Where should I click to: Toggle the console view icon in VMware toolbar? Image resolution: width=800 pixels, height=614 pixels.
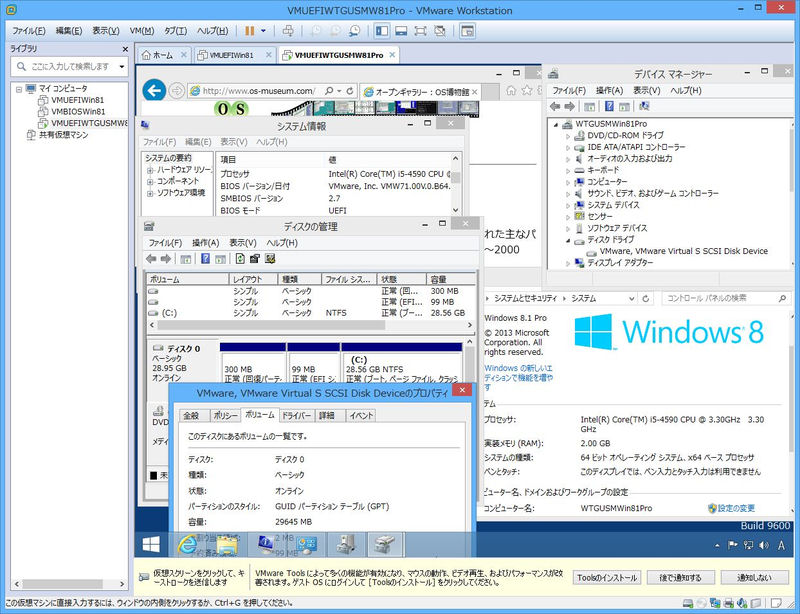point(467,31)
